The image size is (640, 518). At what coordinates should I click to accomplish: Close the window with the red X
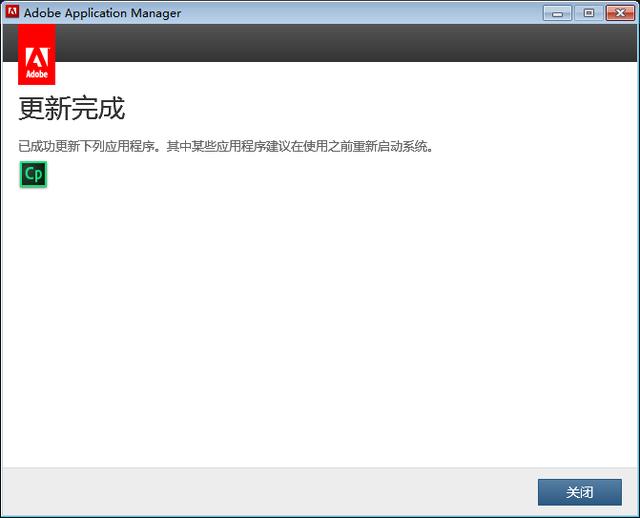(618, 12)
